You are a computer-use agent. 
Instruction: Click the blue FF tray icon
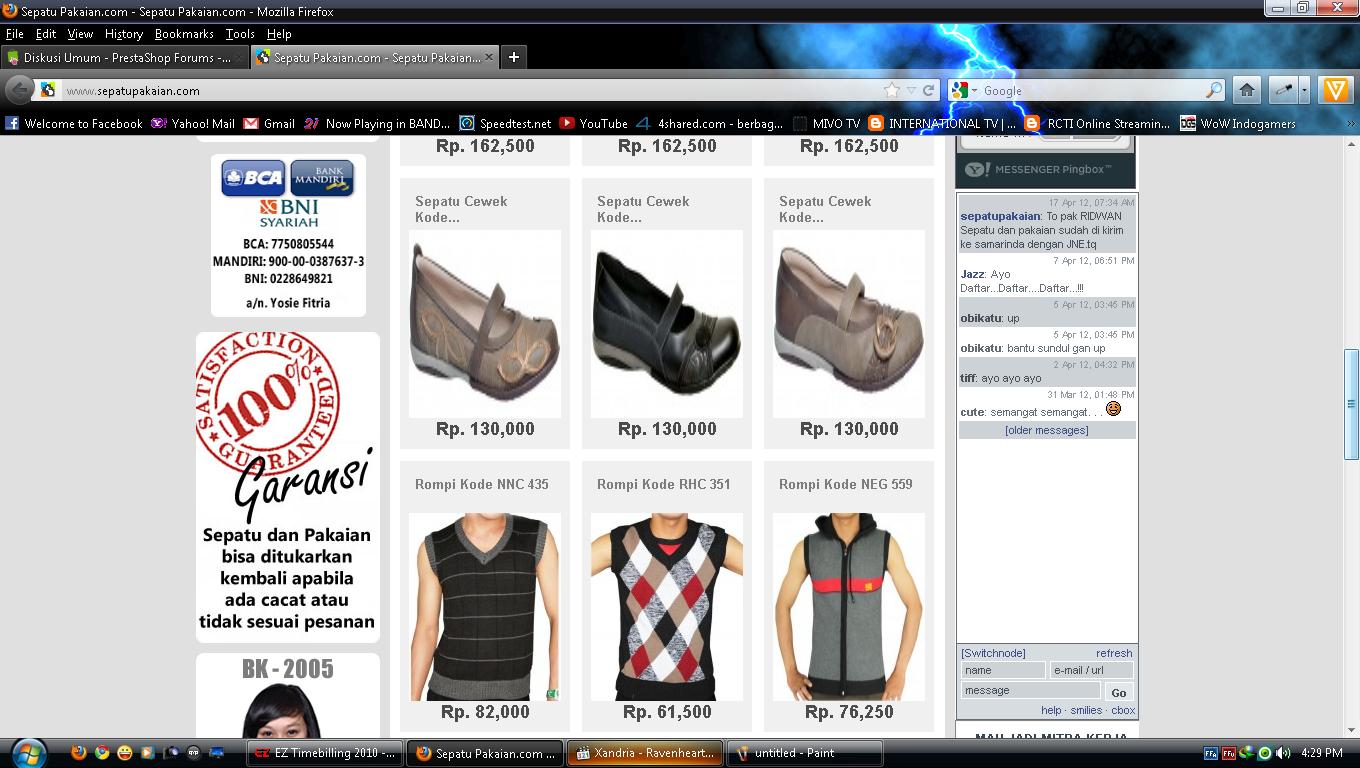click(x=1211, y=753)
